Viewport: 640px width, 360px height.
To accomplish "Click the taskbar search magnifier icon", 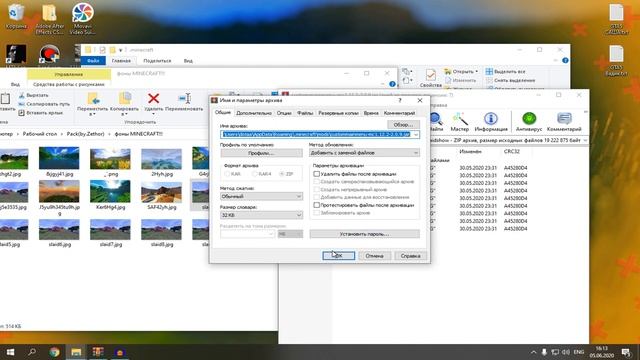I will click(32, 352).
